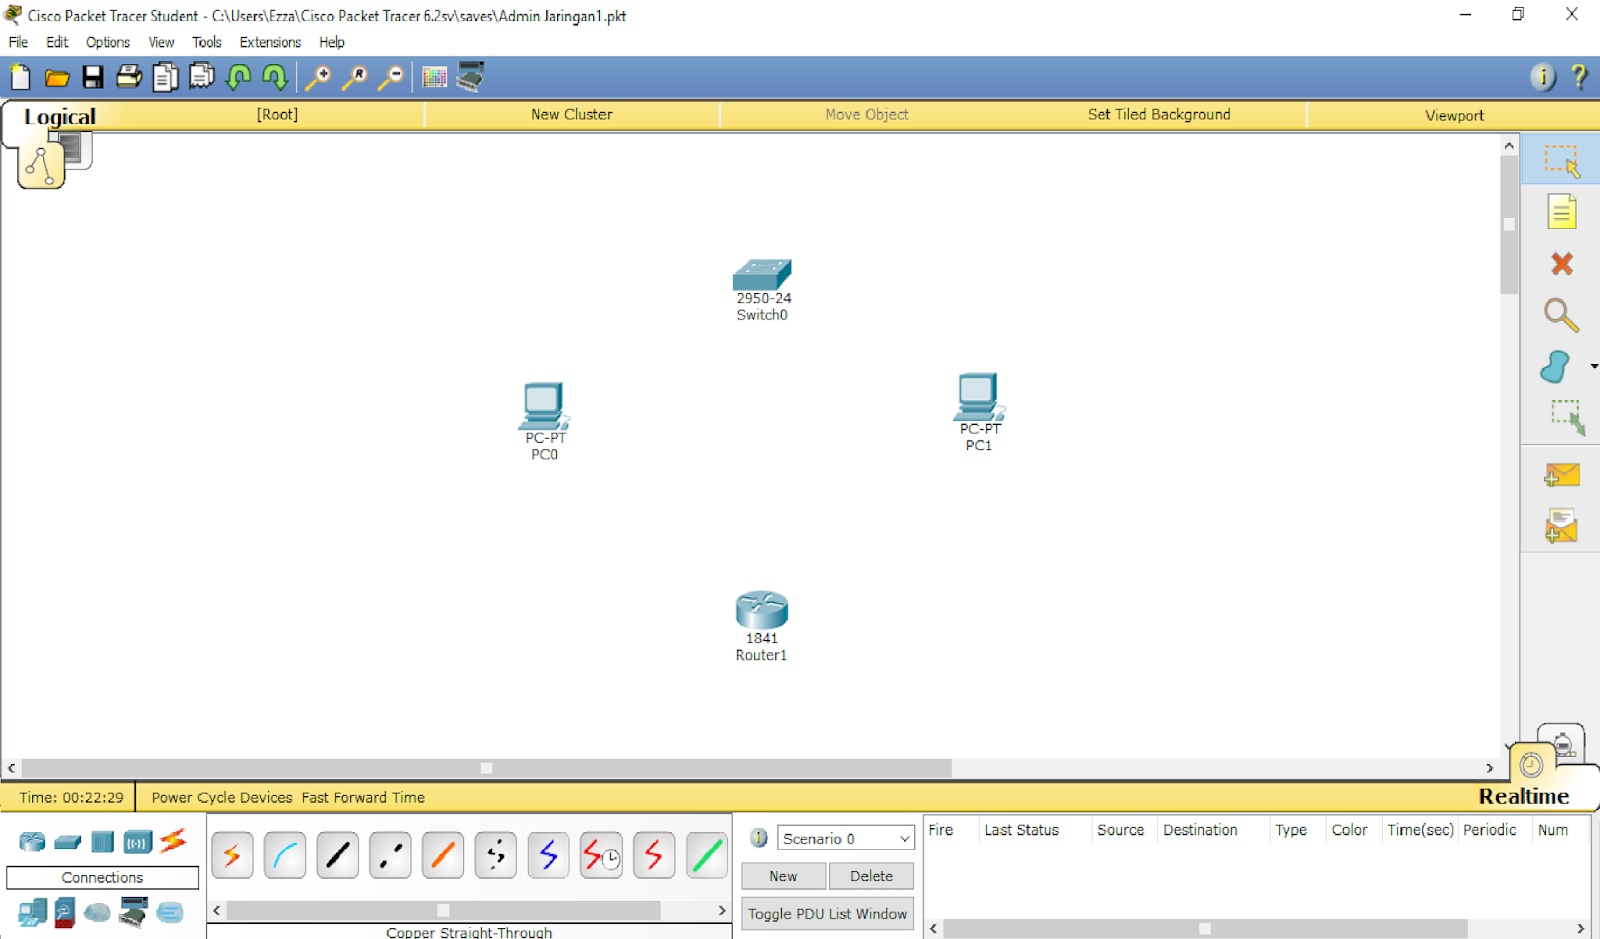Activate the Delete tool
Viewport: 1600px width, 939px height.
(1560, 264)
